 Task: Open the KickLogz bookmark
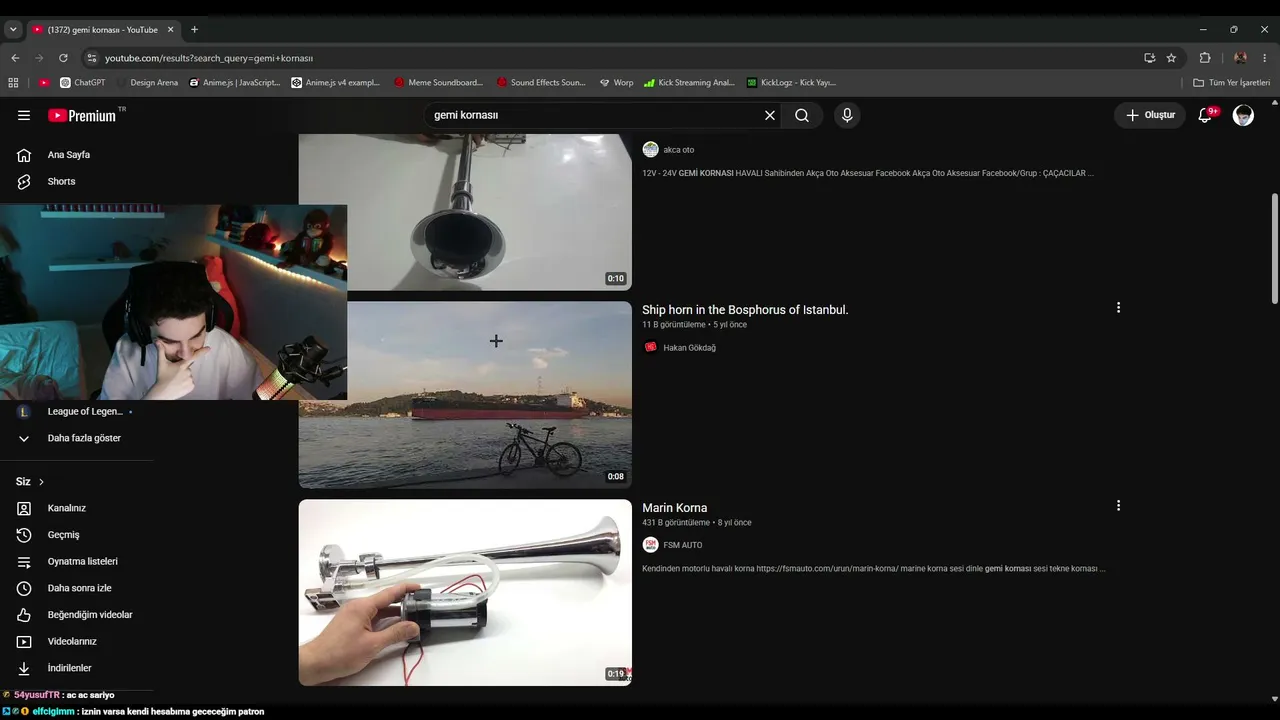[x=791, y=83]
